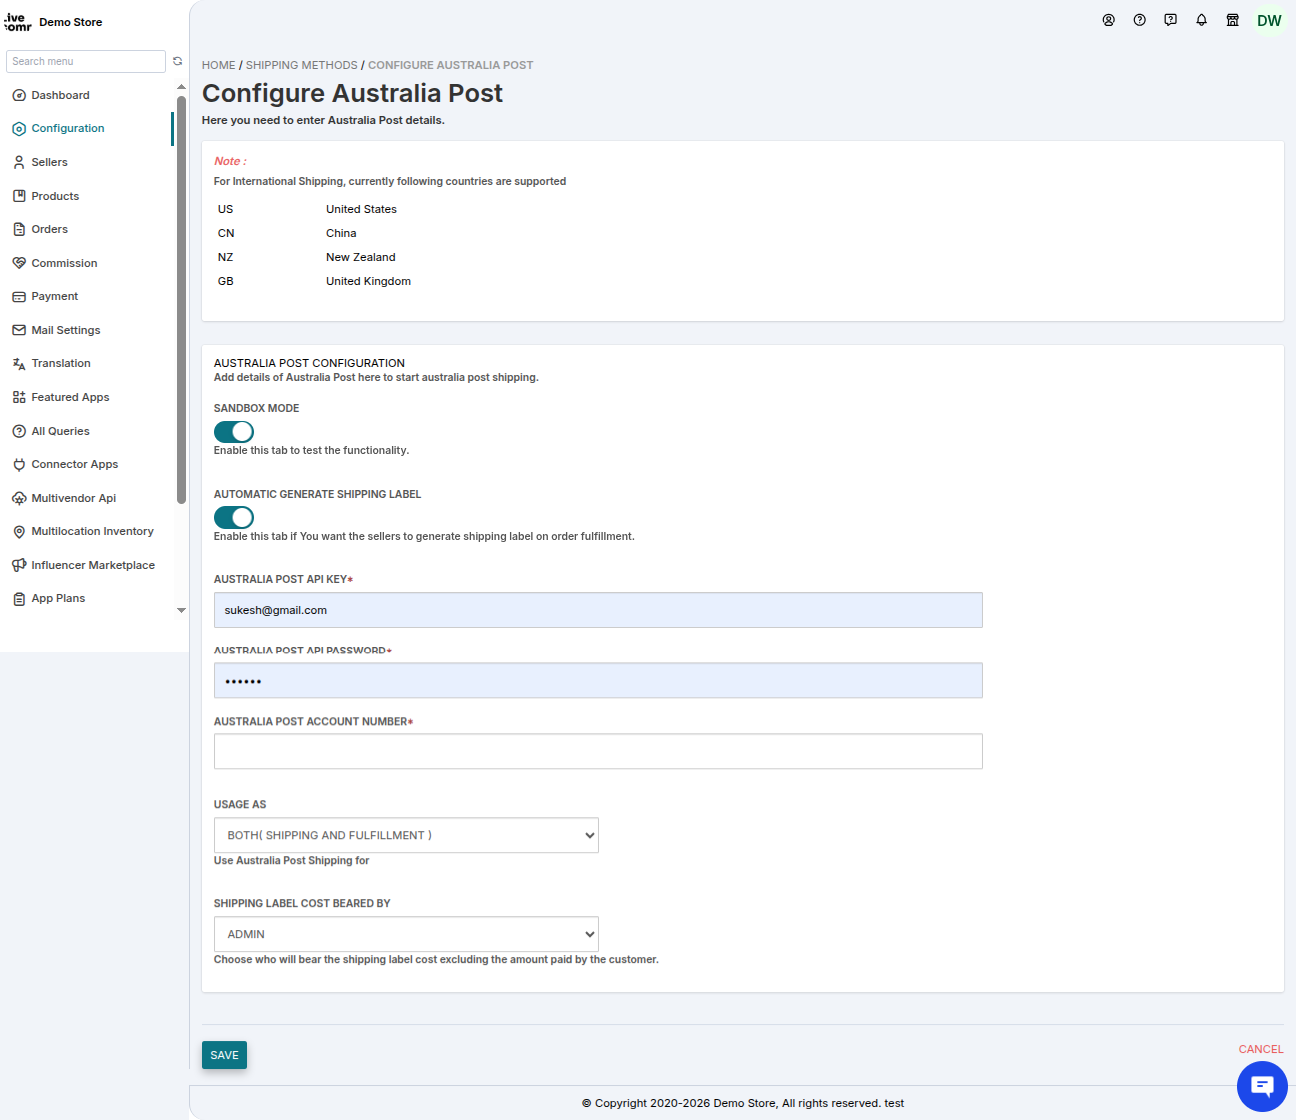Open Payment in the sidebar
Image resolution: width=1296 pixels, height=1120 pixels.
pos(54,297)
